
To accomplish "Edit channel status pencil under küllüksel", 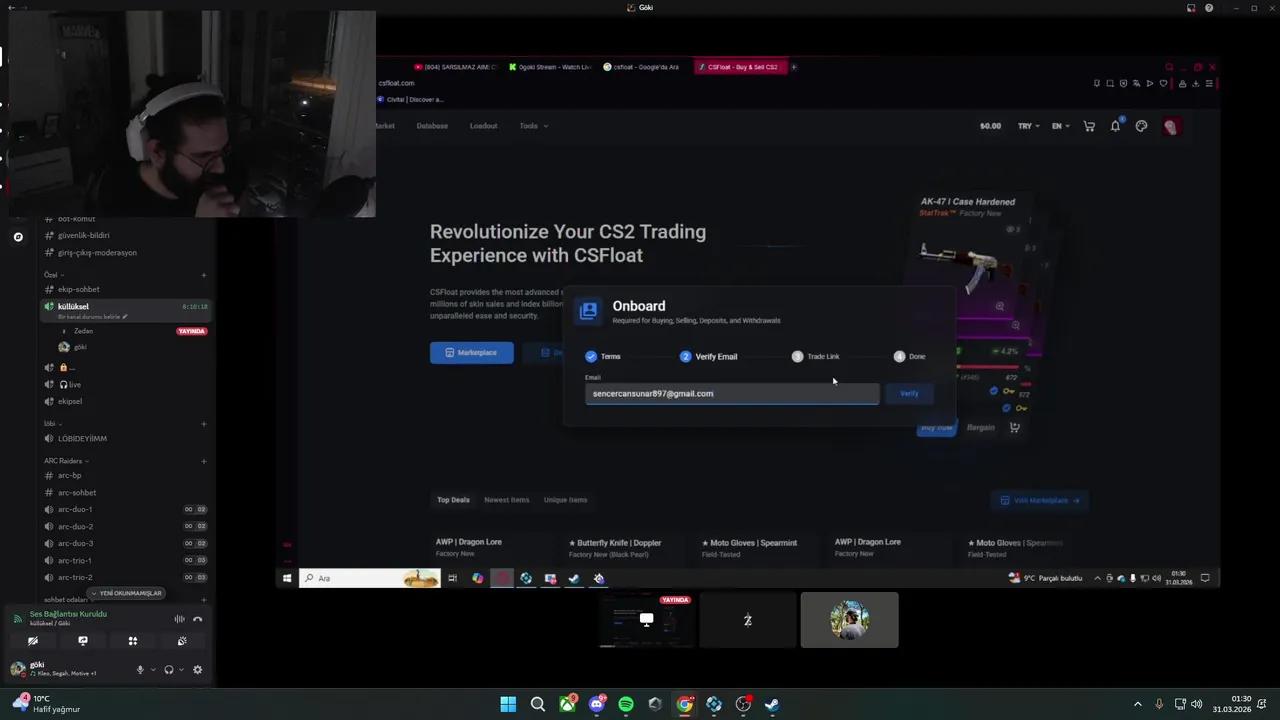I will click(x=125, y=317).
